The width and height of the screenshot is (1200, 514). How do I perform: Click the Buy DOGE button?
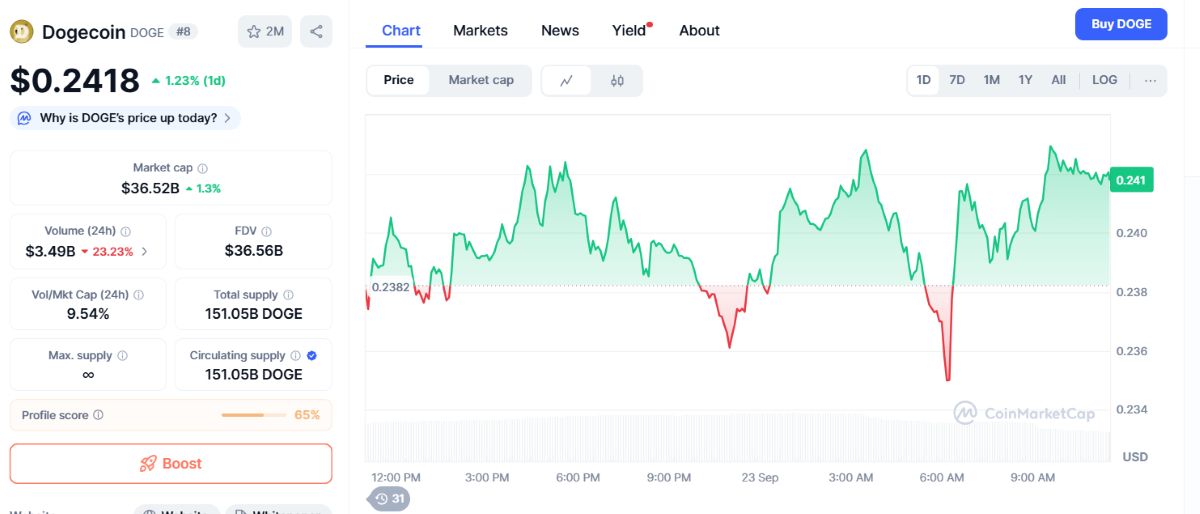click(x=1121, y=24)
